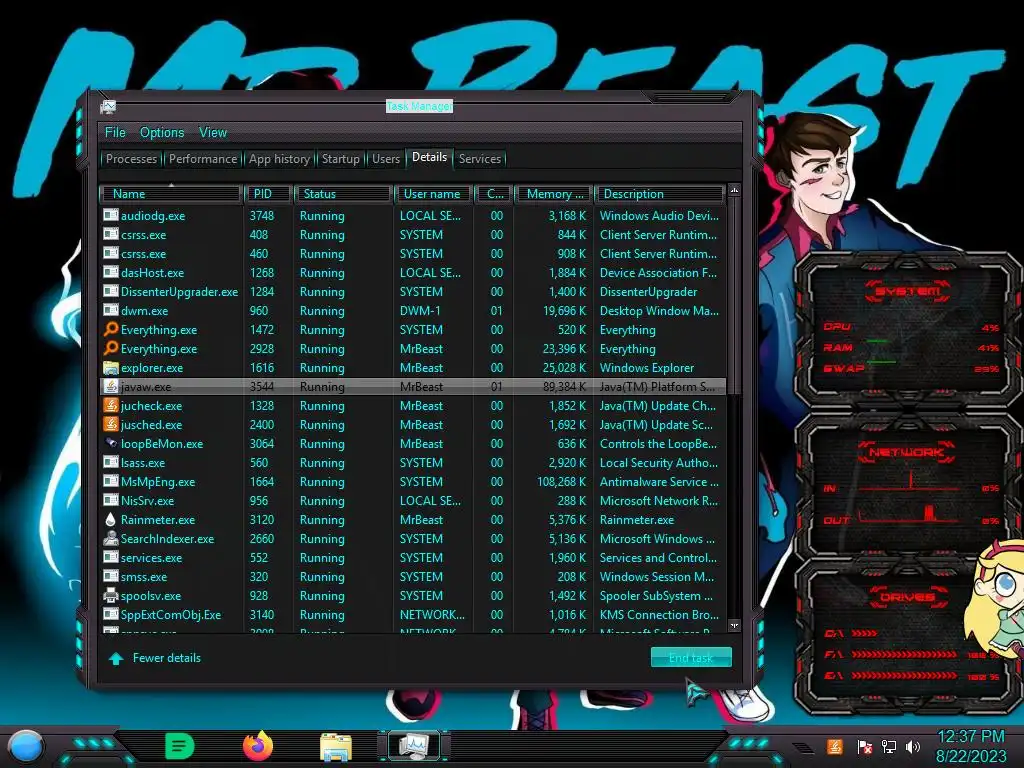Viewport: 1024px width, 768px height.
Task: Select the lsass.exe process name
Action: click(x=143, y=462)
